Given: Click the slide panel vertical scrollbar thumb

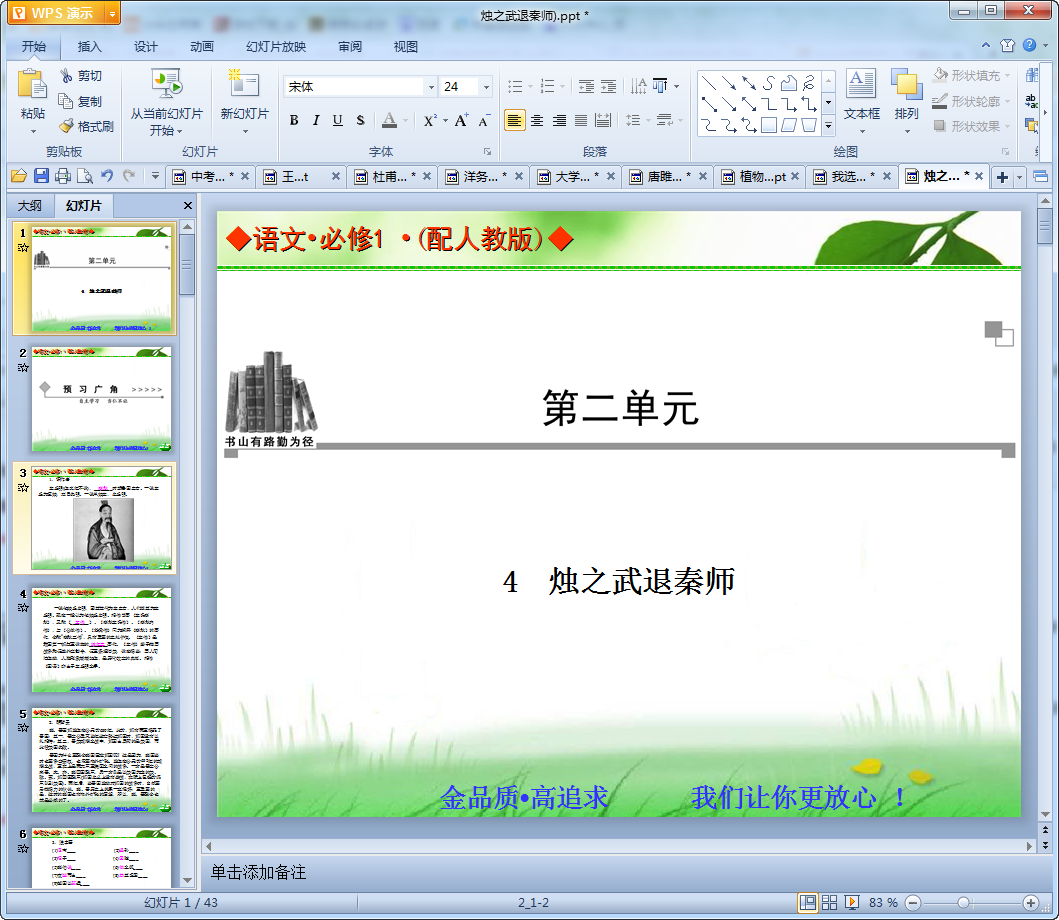Looking at the screenshot, I should (187, 264).
